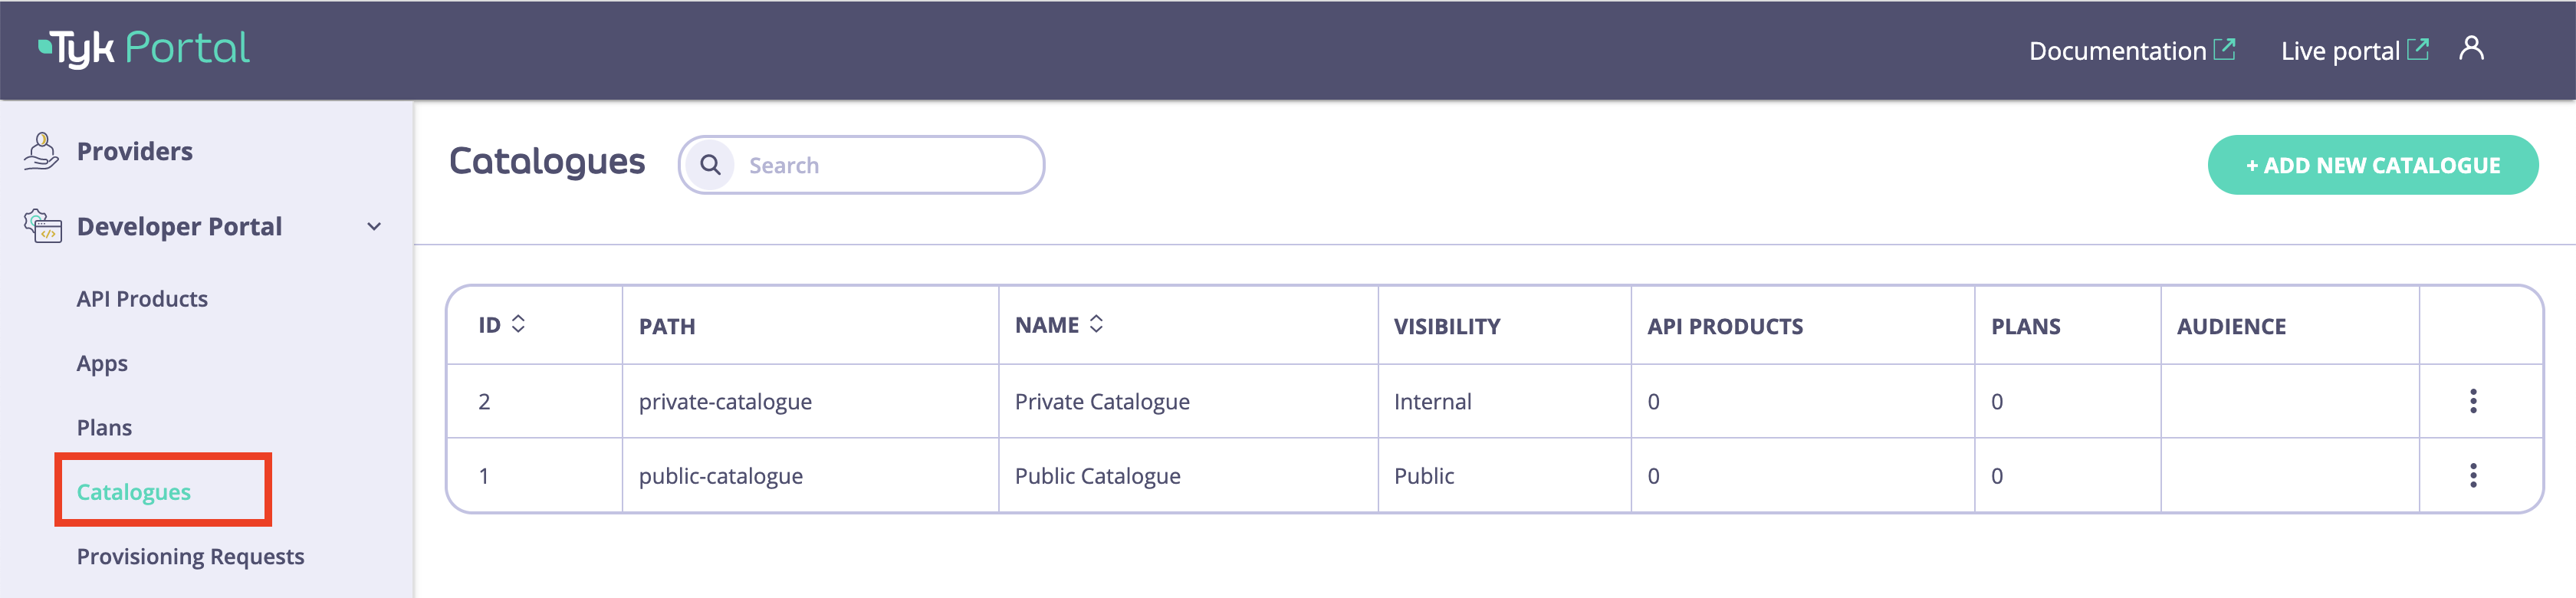Open the Plans section

(103, 426)
